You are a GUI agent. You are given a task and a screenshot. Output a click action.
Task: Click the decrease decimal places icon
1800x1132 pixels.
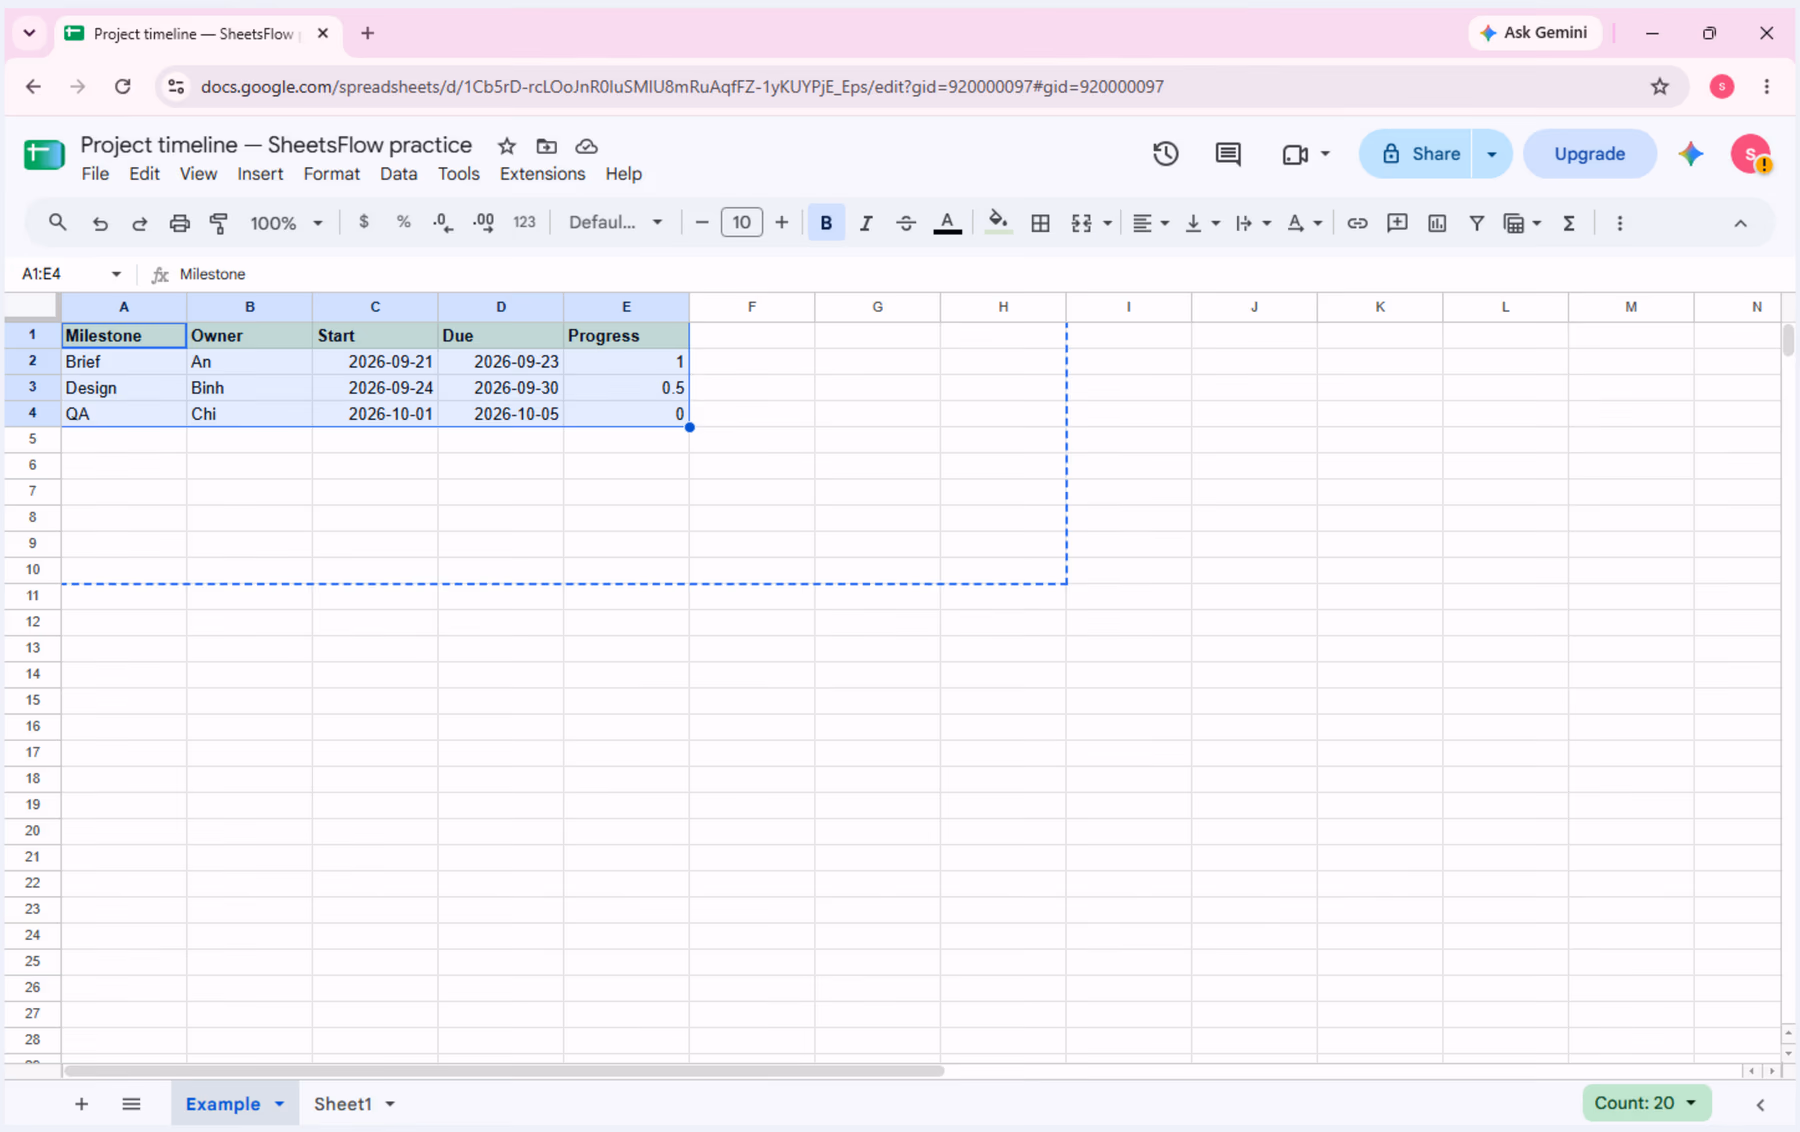(443, 223)
